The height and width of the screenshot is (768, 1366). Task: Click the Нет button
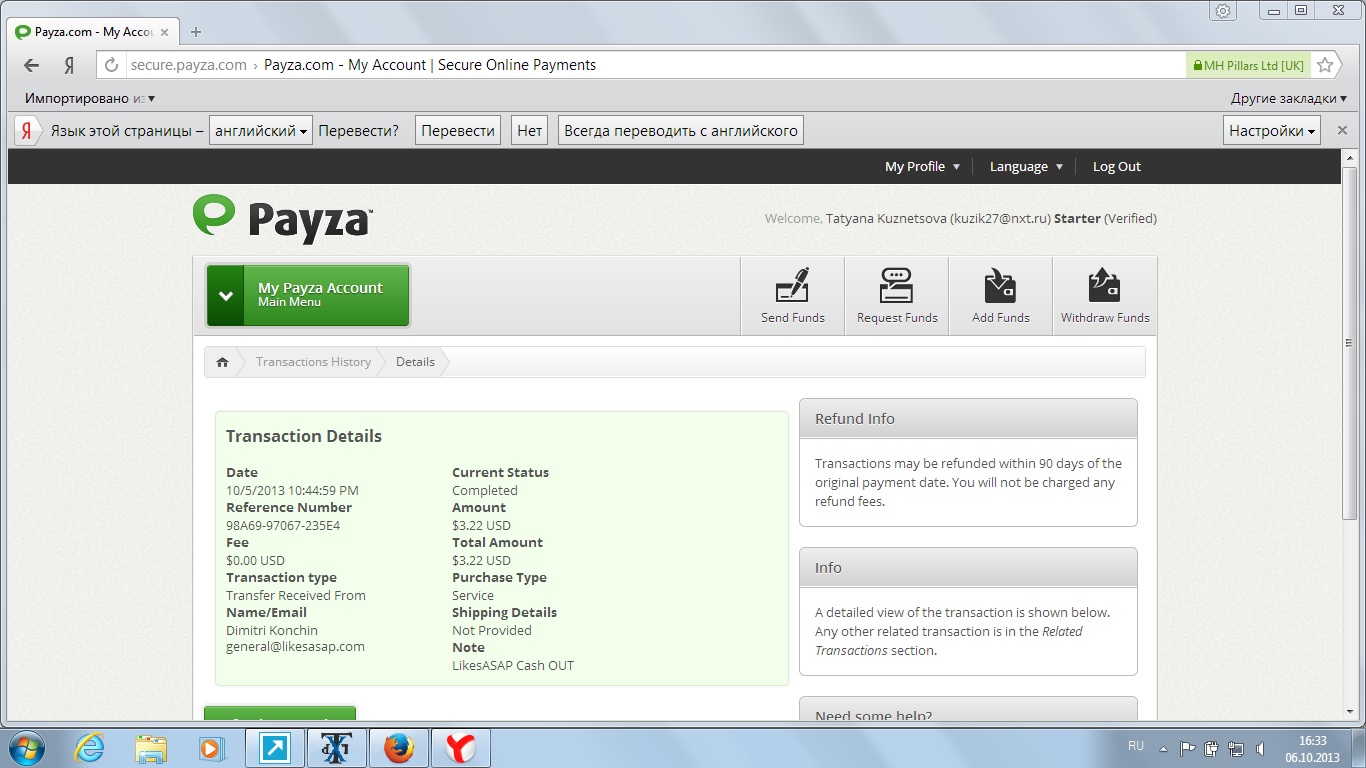[529, 131]
